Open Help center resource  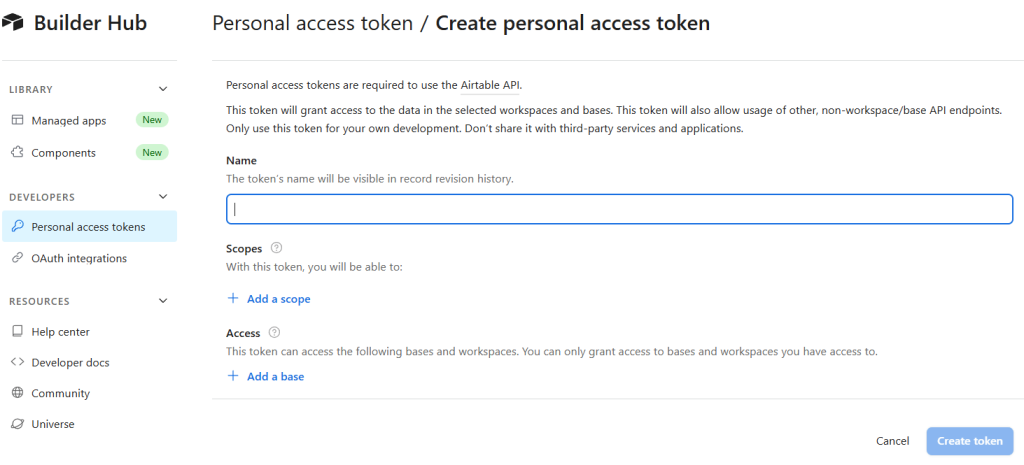click(x=89, y=331)
